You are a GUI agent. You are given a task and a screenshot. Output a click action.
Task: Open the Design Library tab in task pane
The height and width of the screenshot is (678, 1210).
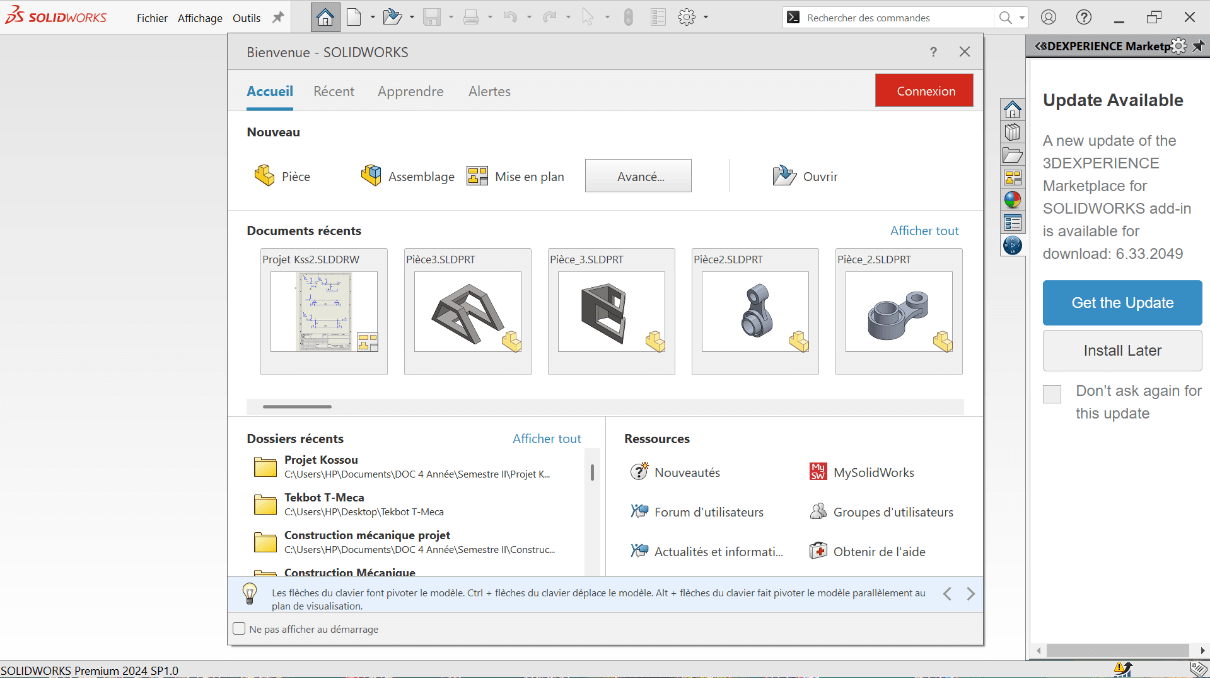(1013, 132)
